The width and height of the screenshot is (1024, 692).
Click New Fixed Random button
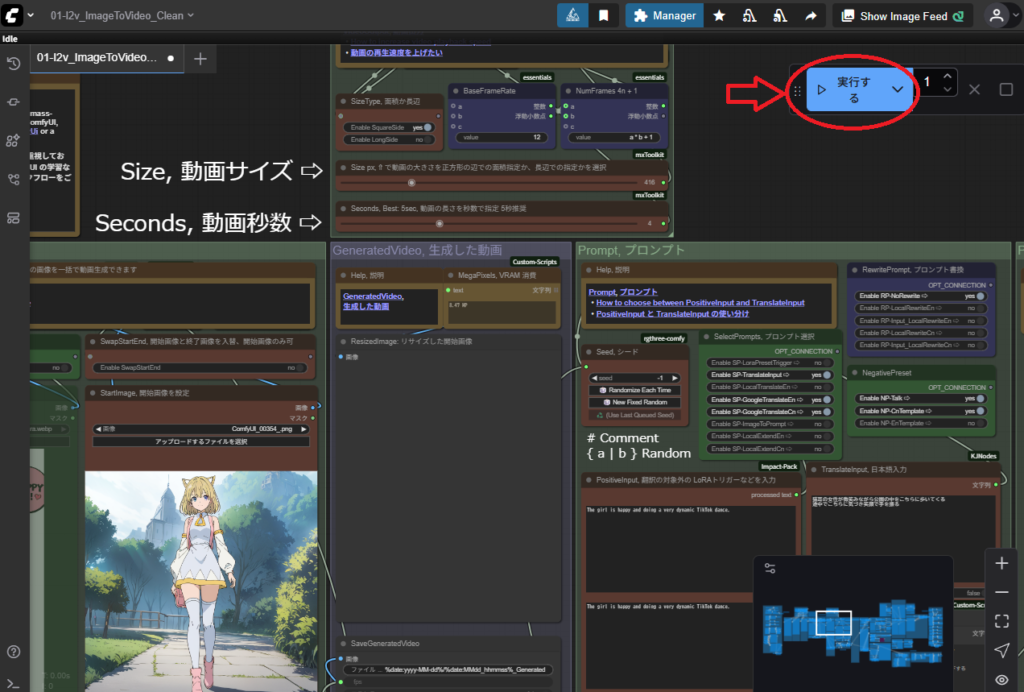pos(635,402)
